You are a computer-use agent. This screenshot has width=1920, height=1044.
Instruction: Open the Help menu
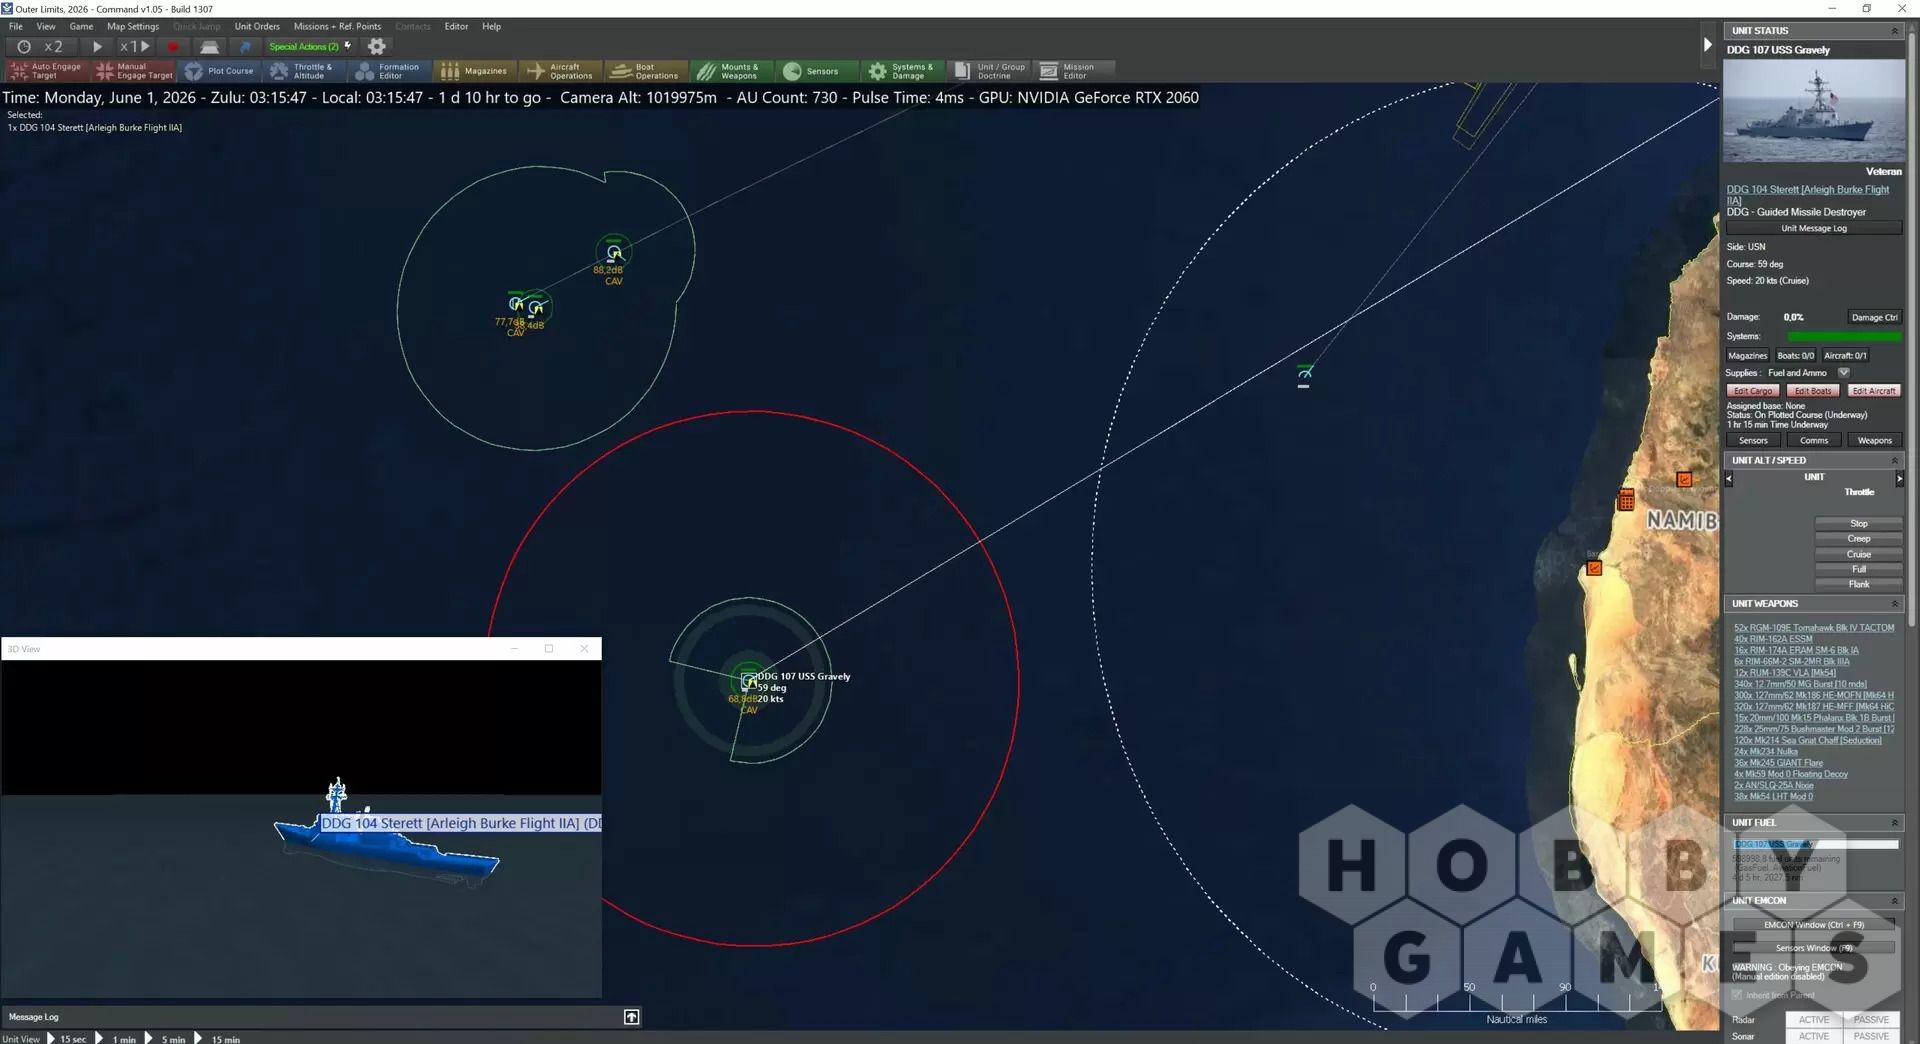tap(491, 26)
